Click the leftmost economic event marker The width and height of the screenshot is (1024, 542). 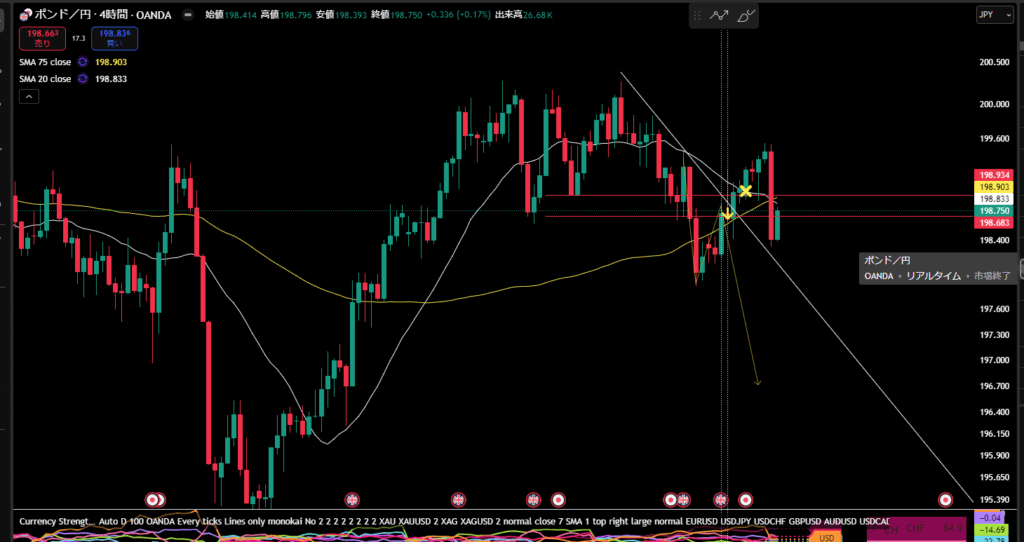153,498
